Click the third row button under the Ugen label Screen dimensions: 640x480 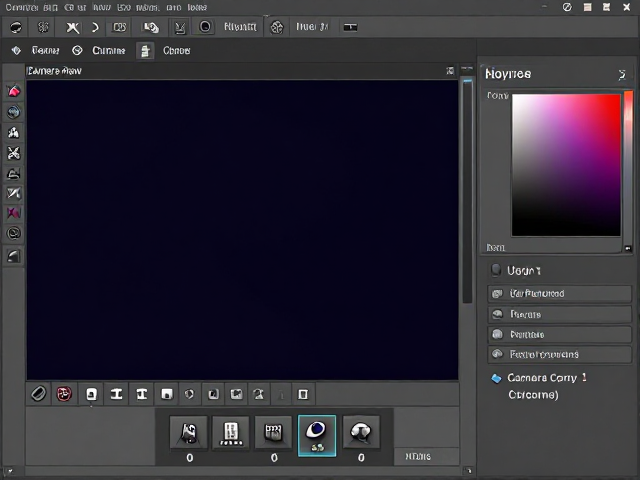pos(560,334)
